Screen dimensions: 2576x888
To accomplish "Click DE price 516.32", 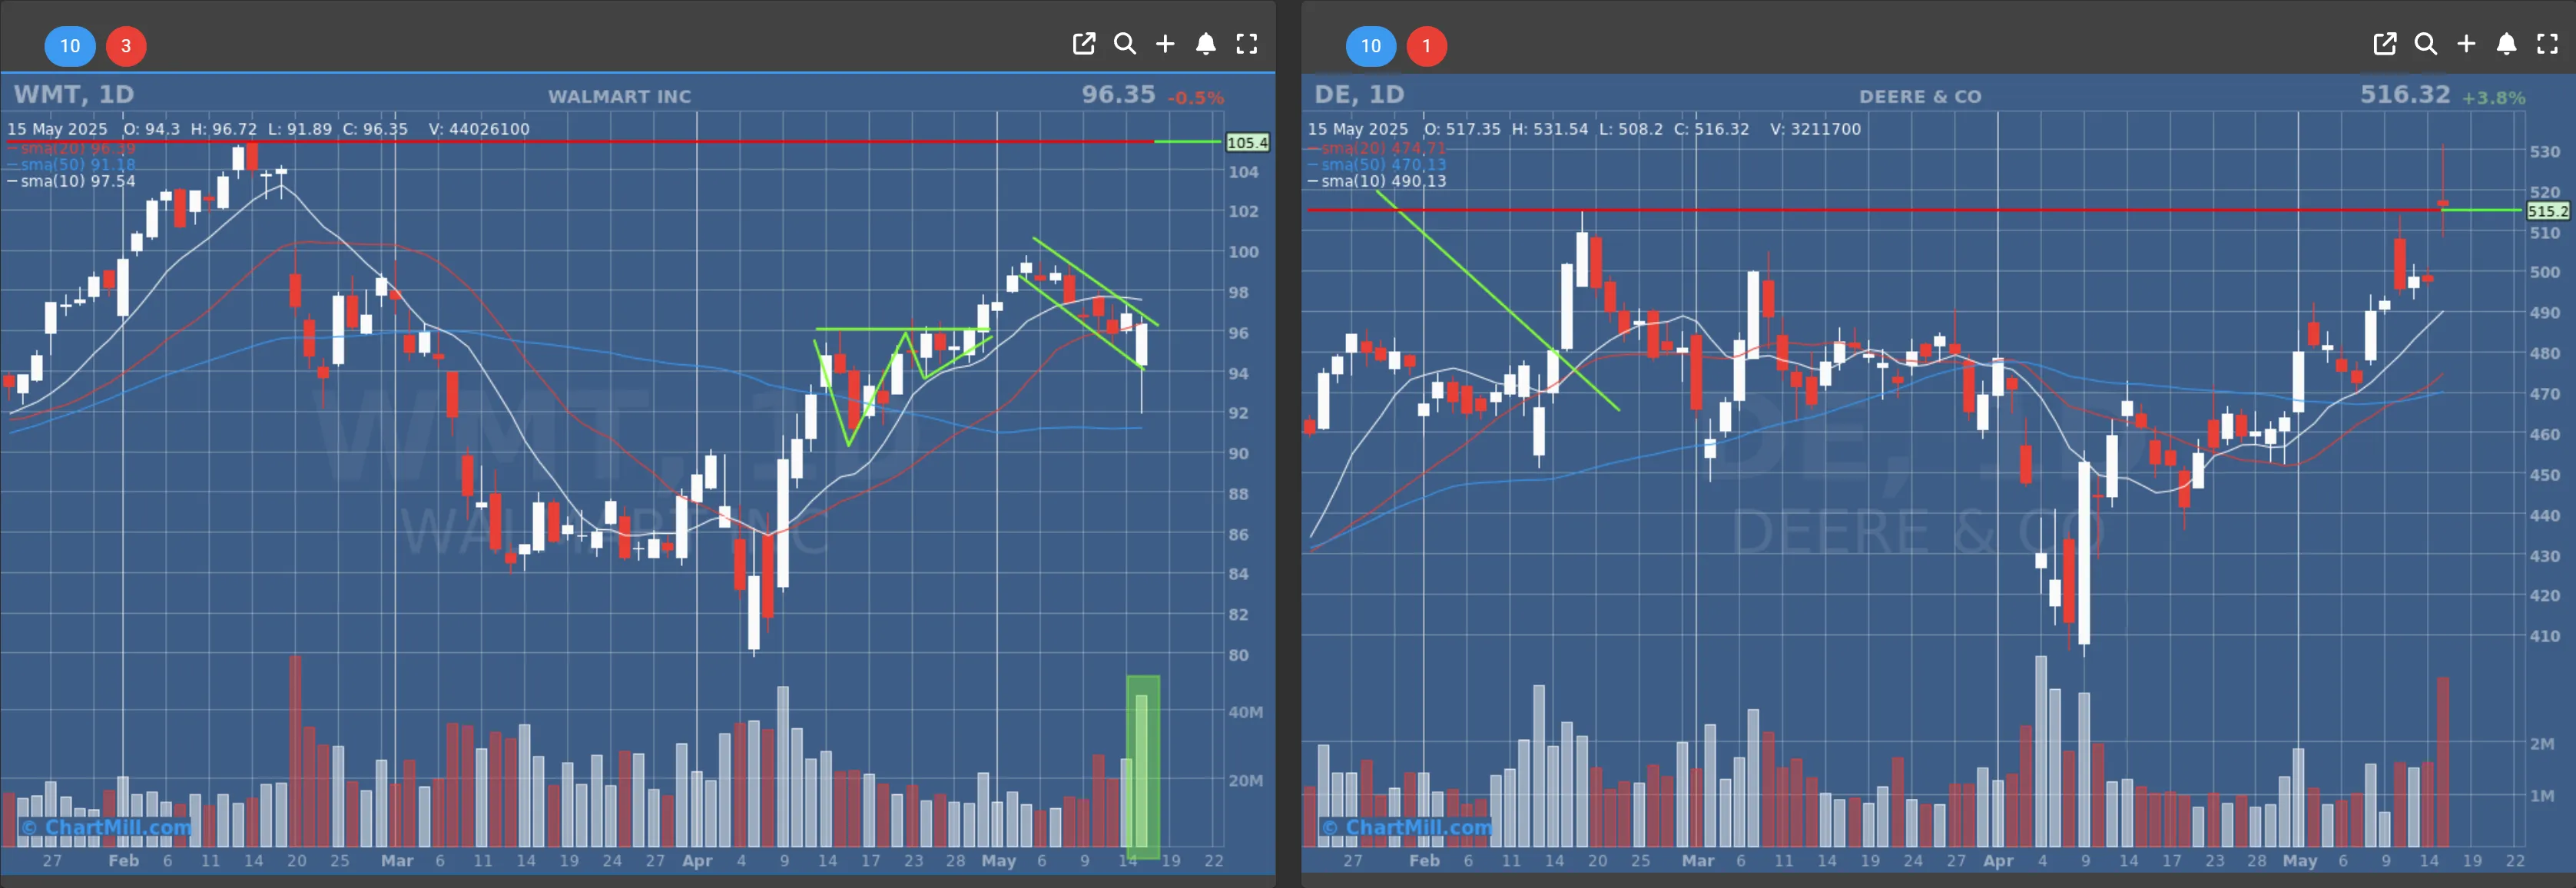I will point(2405,95).
